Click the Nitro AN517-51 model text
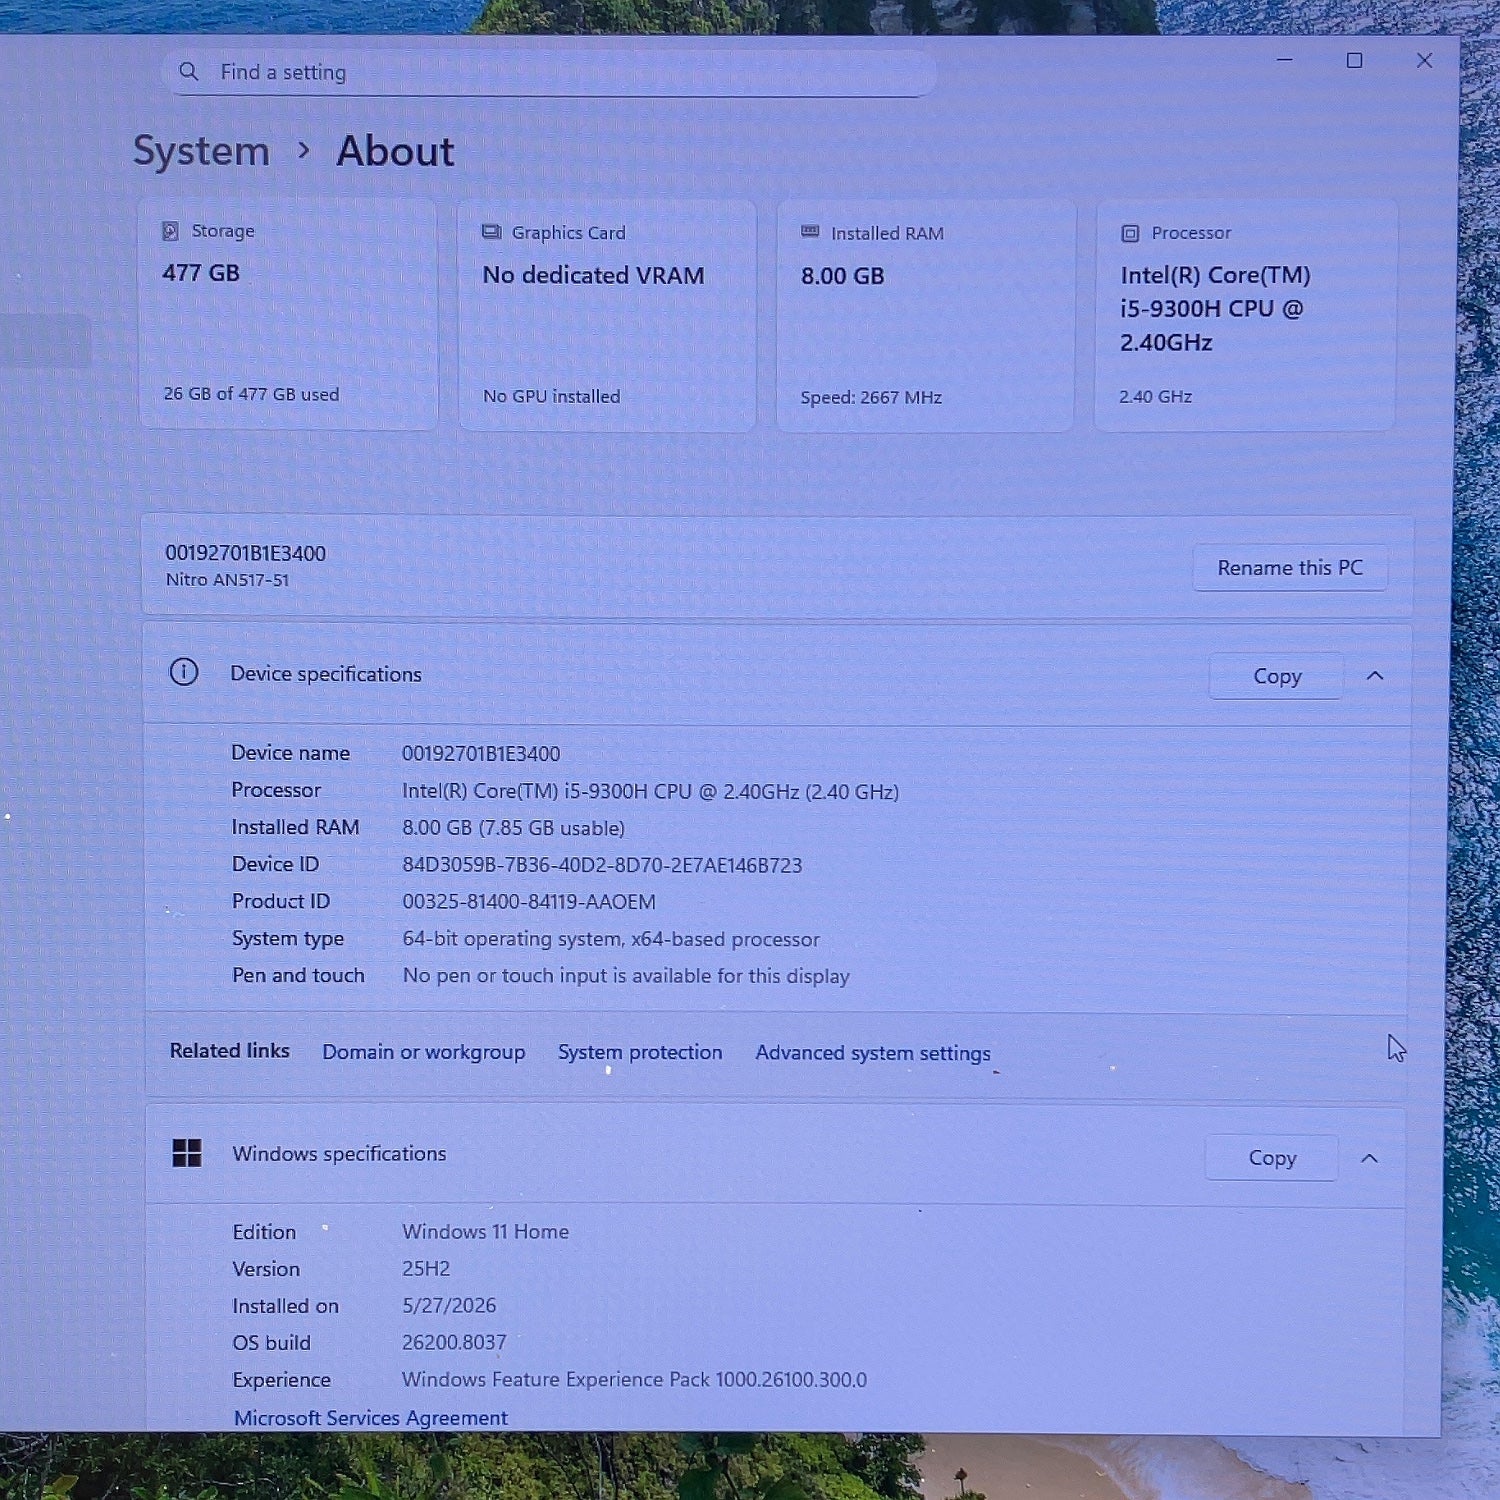 (228, 580)
